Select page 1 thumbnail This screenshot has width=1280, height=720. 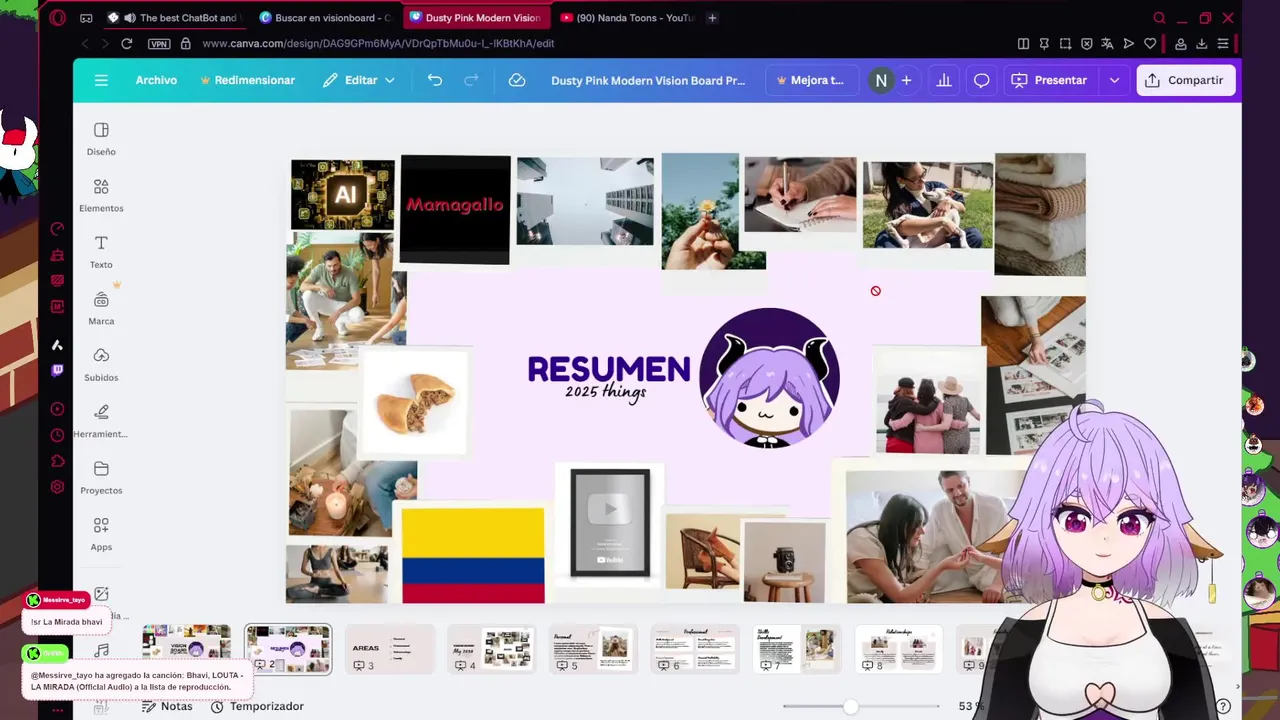tap(186, 649)
